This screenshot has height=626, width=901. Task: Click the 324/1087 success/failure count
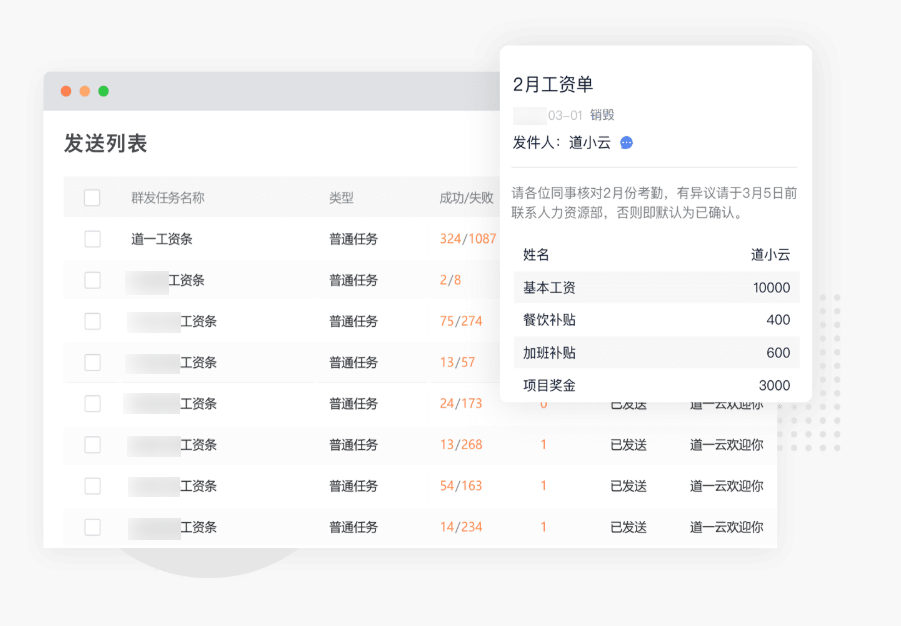(x=467, y=239)
